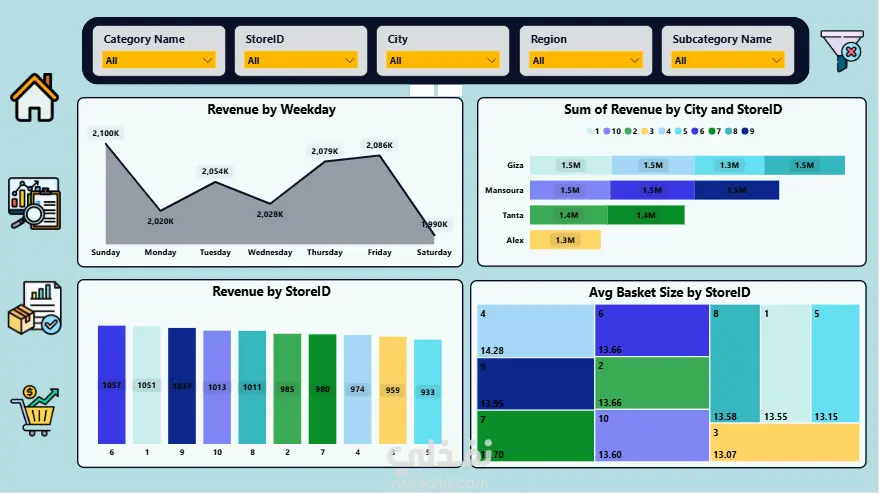Click Tanta dark green 1.4M segment
This screenshot has height=493, width=879.
click(x=646, y=215)
